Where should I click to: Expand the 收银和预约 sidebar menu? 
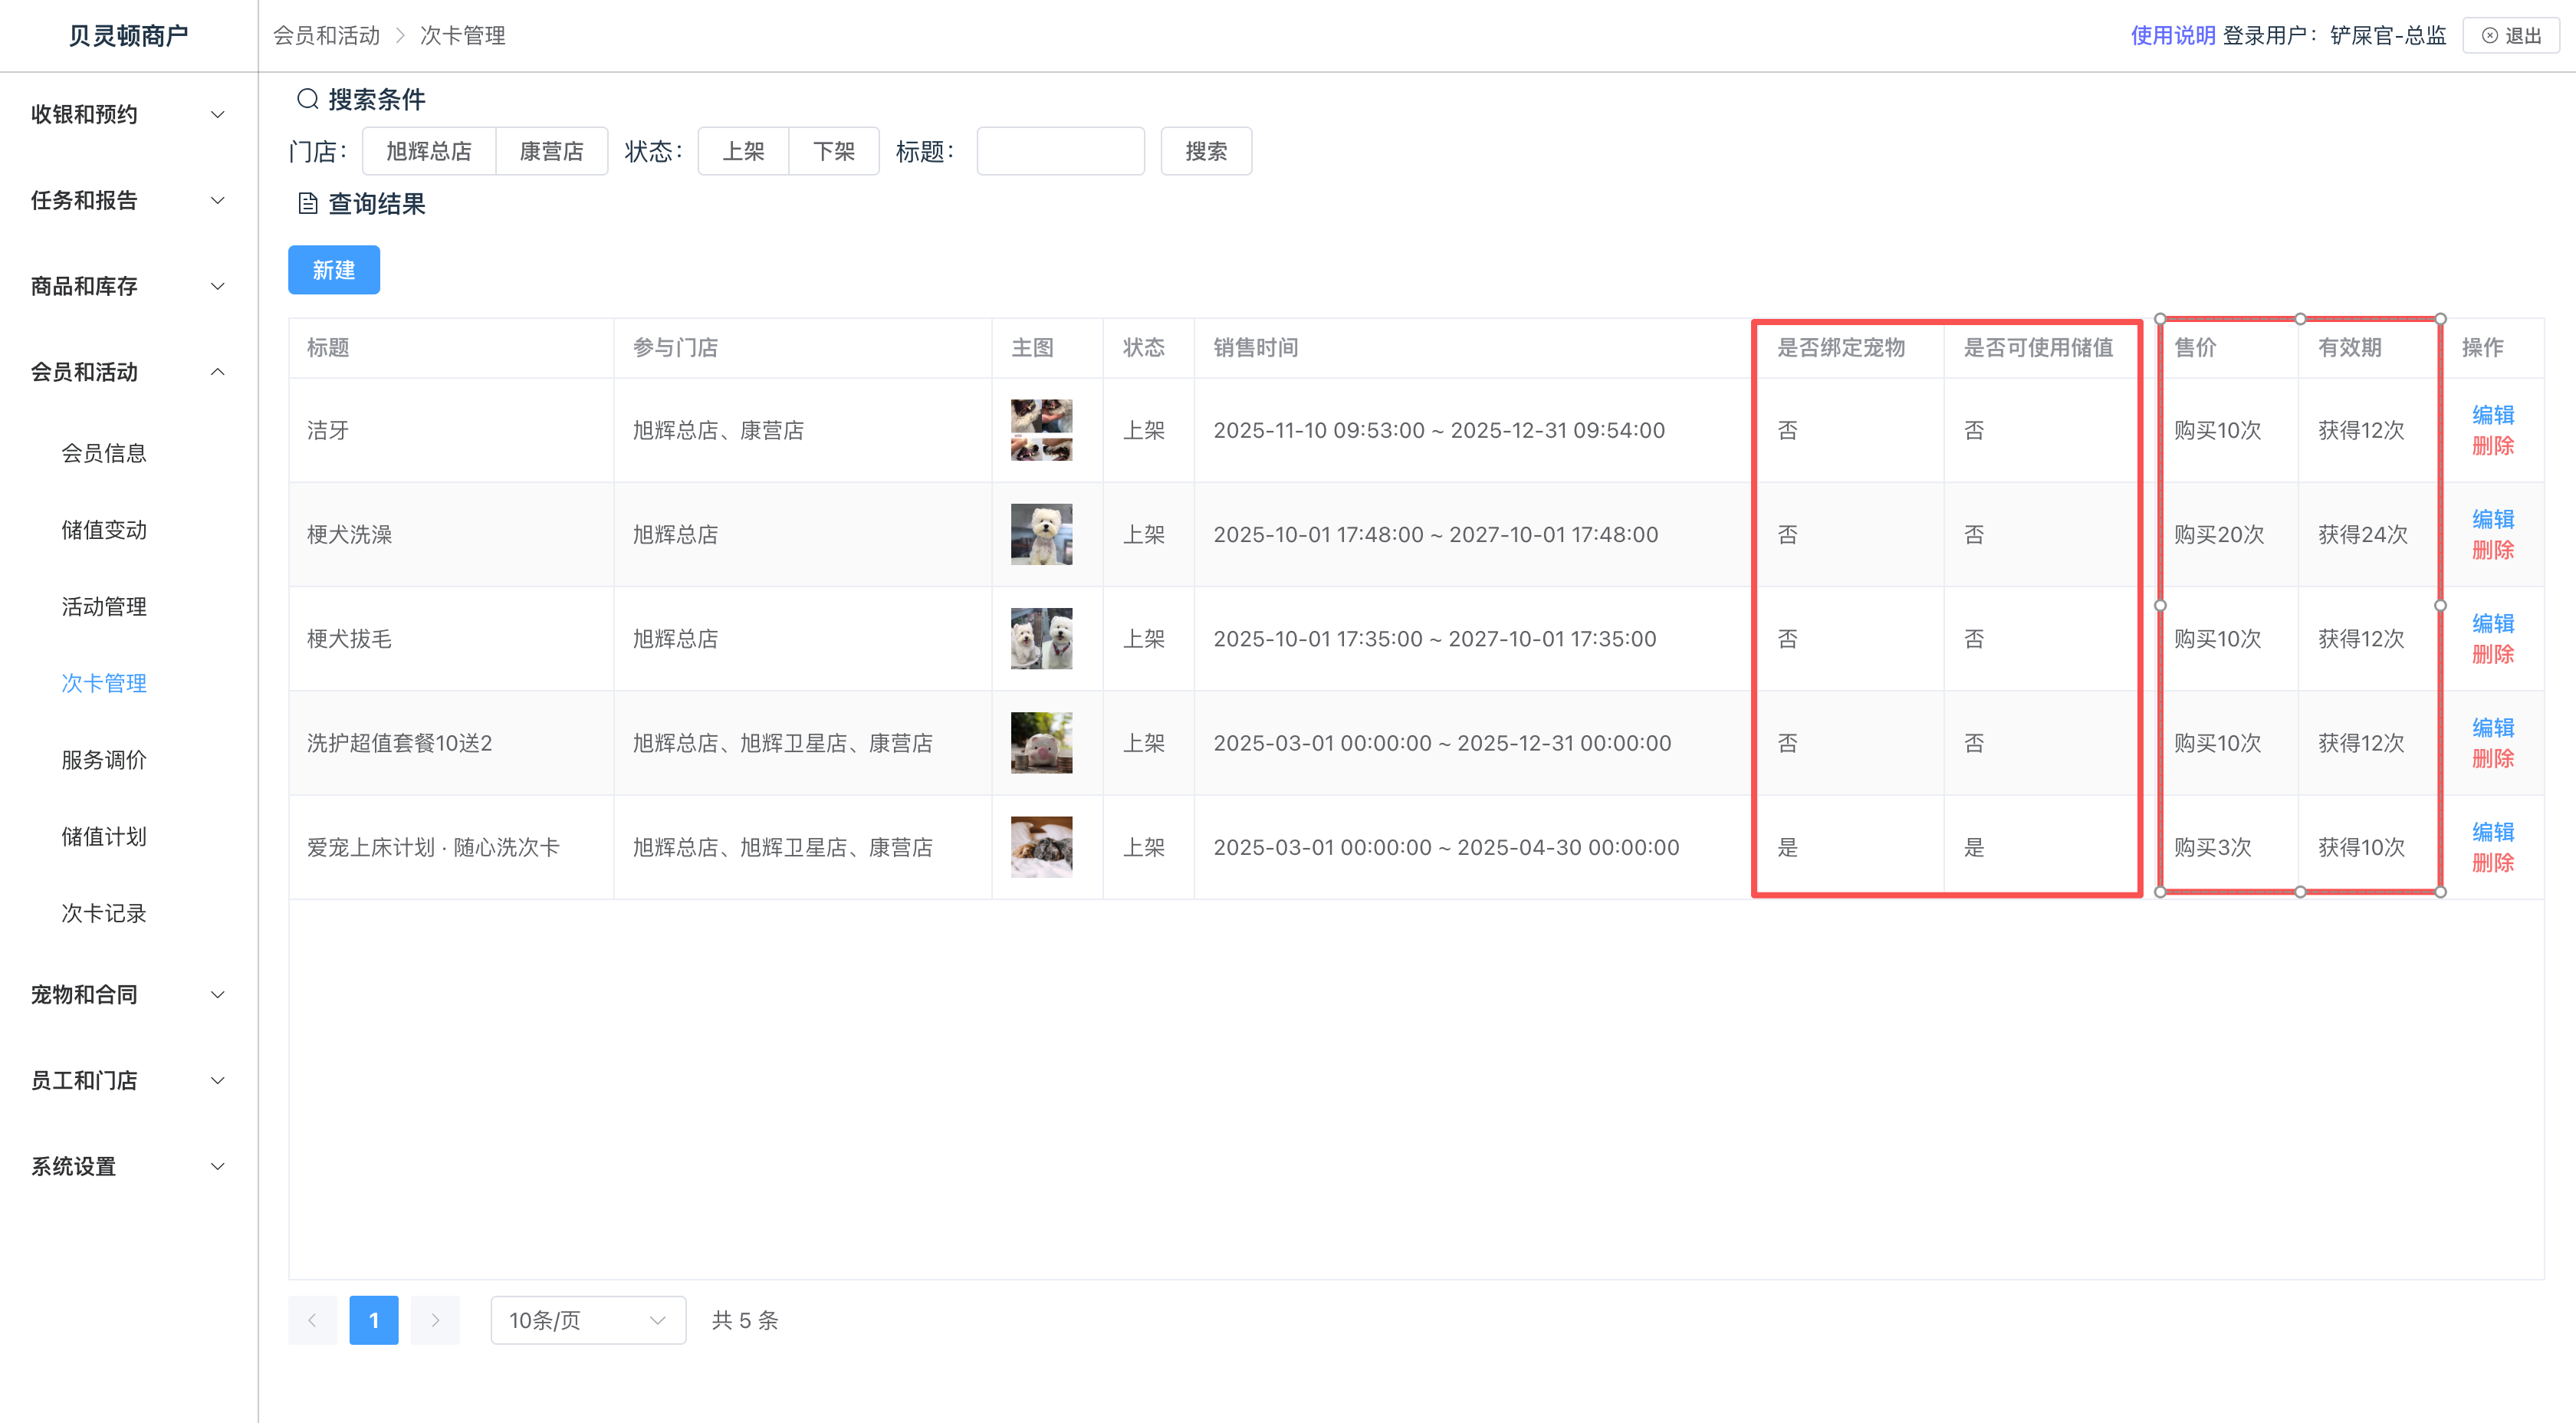click(128, 114)
